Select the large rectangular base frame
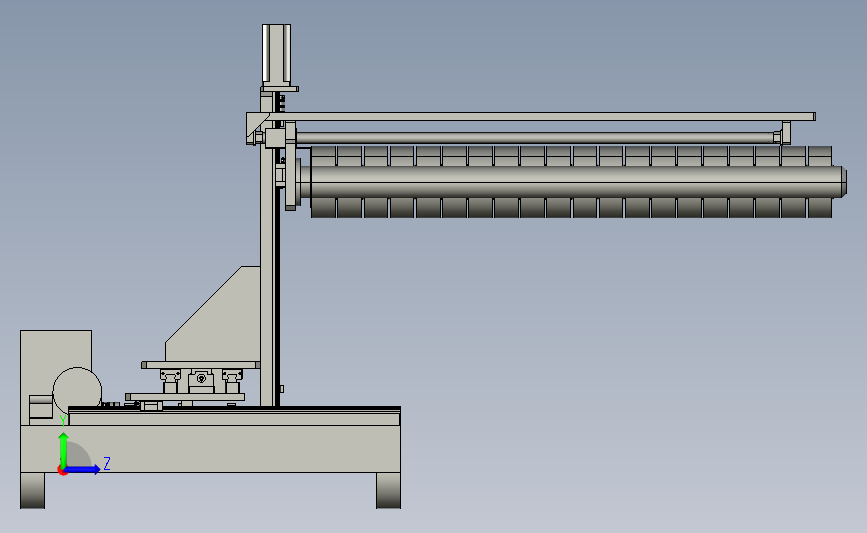Image resolution: width=867 pixels, height=533 pixels. [x=210, y=448]
